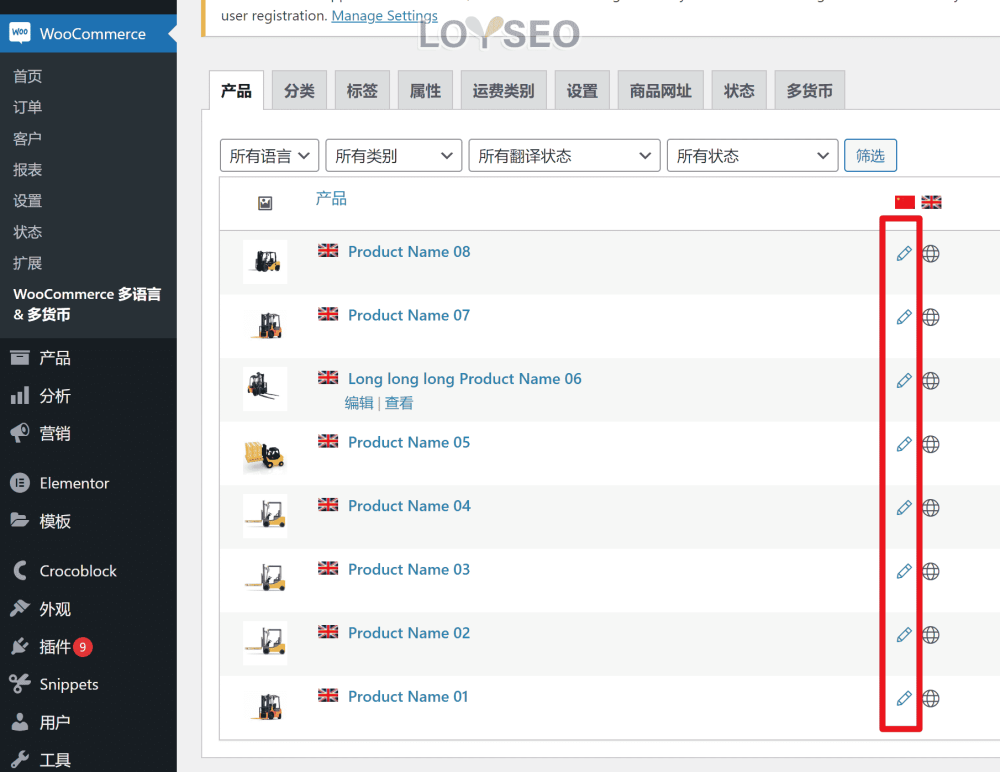Switch to the 运费类别 tab
The image size is (1000, 772).
point(504,91)
